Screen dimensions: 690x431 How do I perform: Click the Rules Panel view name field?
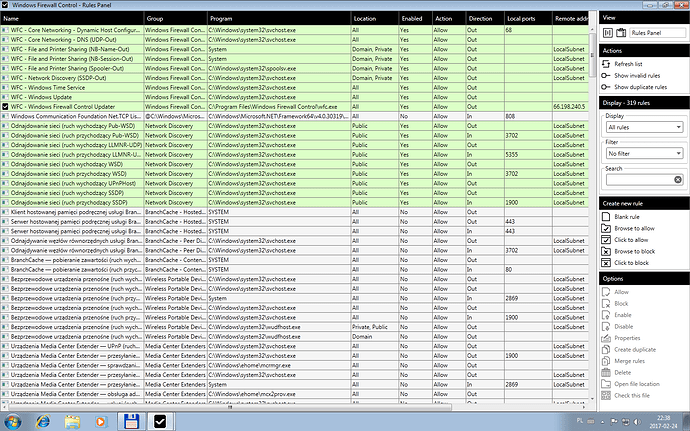(658, 33)
